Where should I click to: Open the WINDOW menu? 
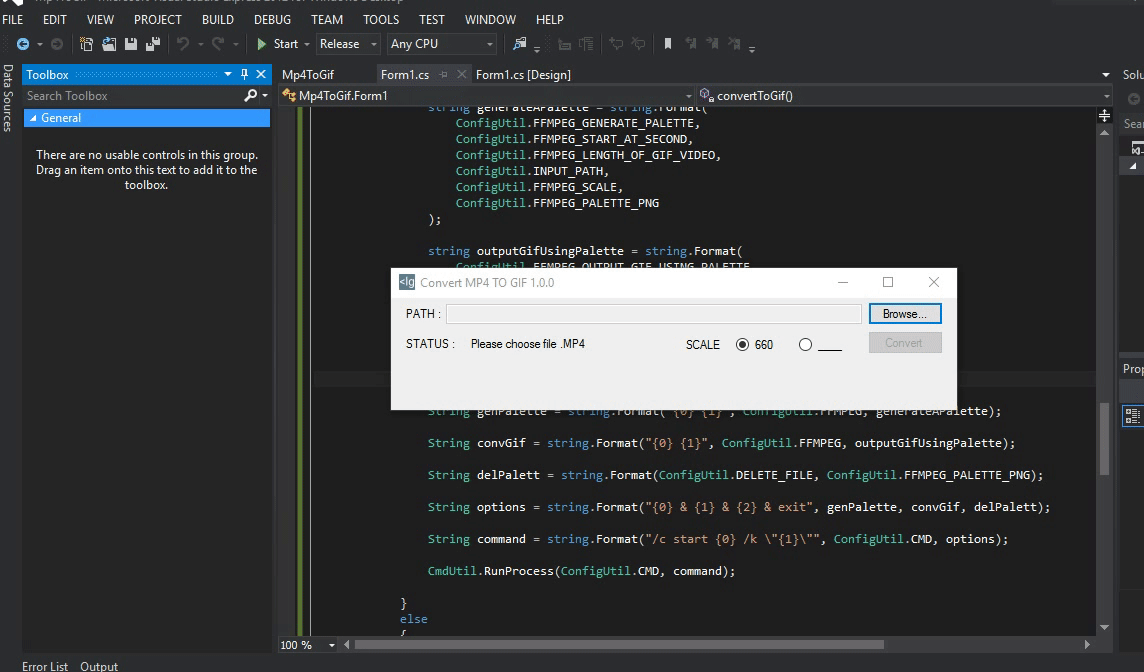point(490,20)
